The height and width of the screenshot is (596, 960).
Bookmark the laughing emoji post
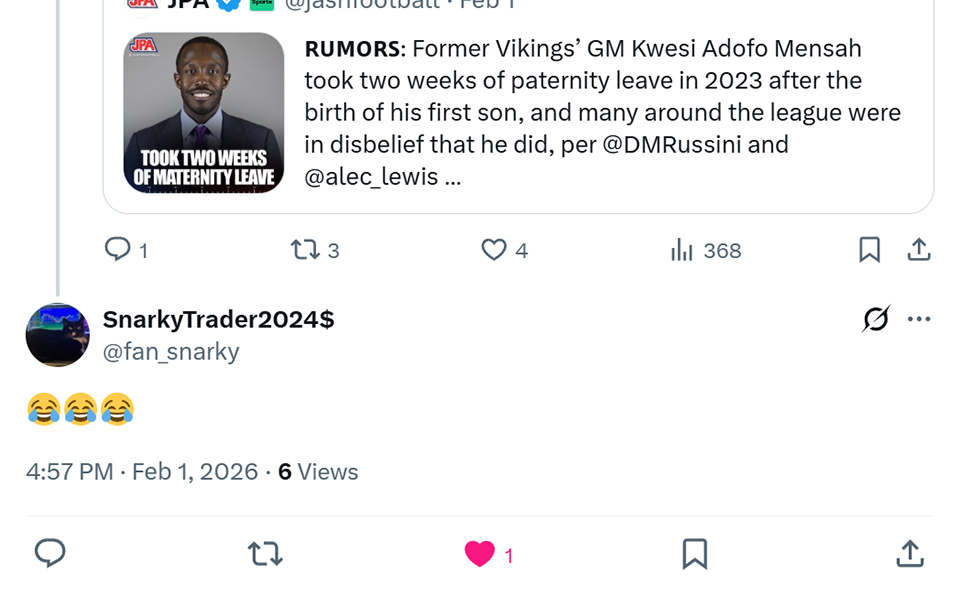[x=694, y=553]
